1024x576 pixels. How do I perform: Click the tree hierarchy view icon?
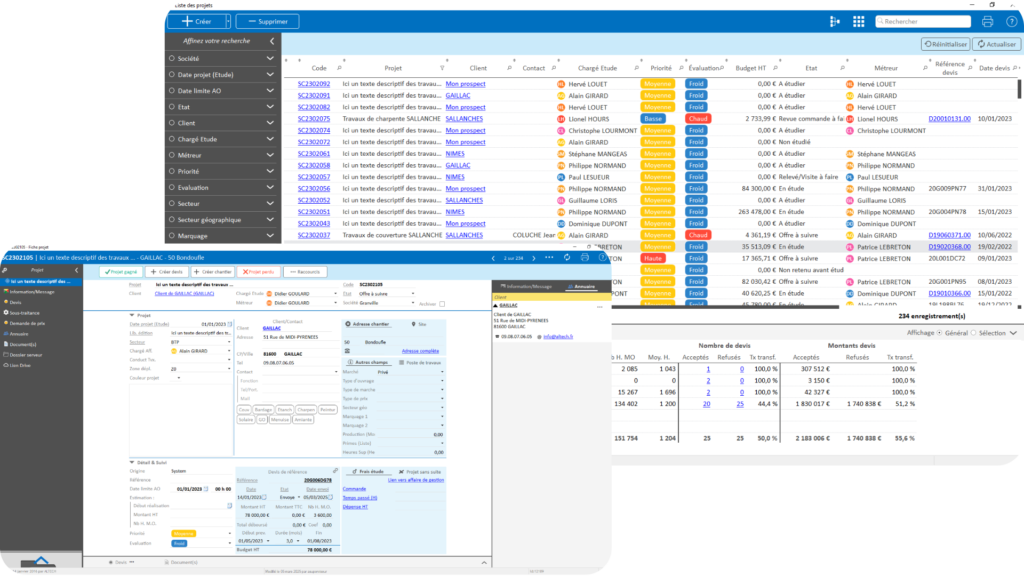pyautogui.click(x=835, y=21)
